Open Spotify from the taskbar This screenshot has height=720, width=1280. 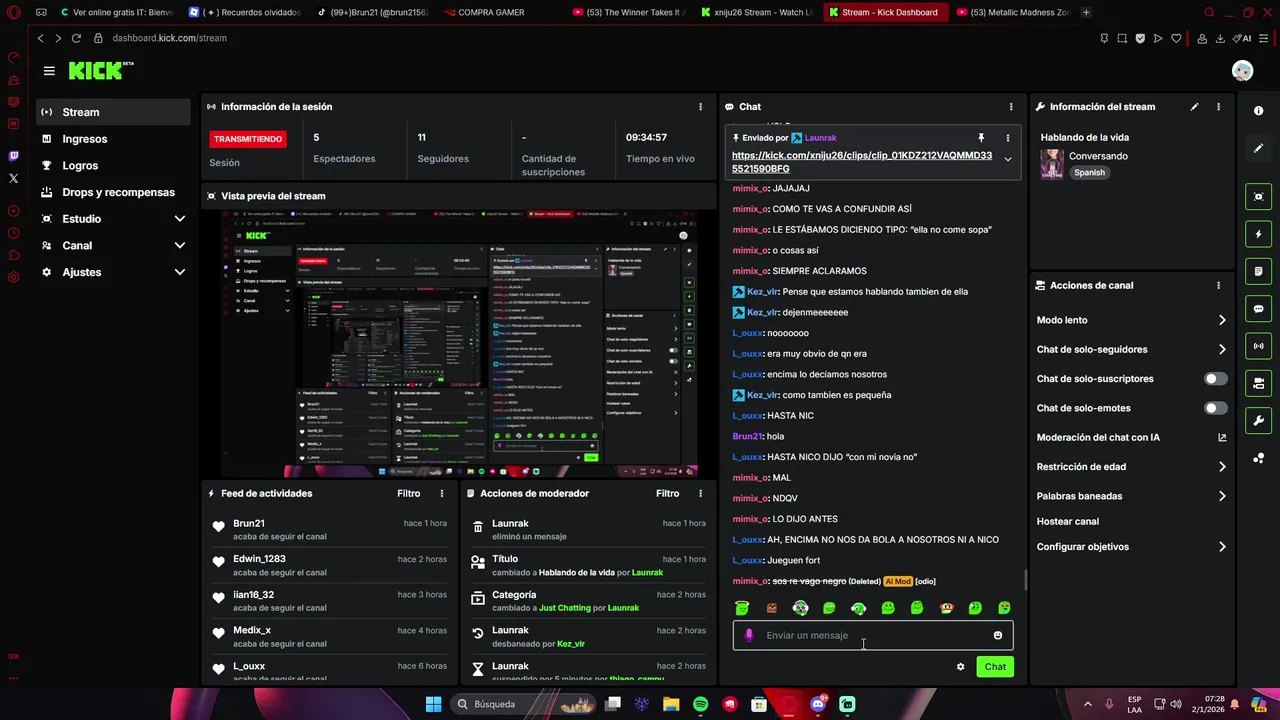[x=700, y=704]
